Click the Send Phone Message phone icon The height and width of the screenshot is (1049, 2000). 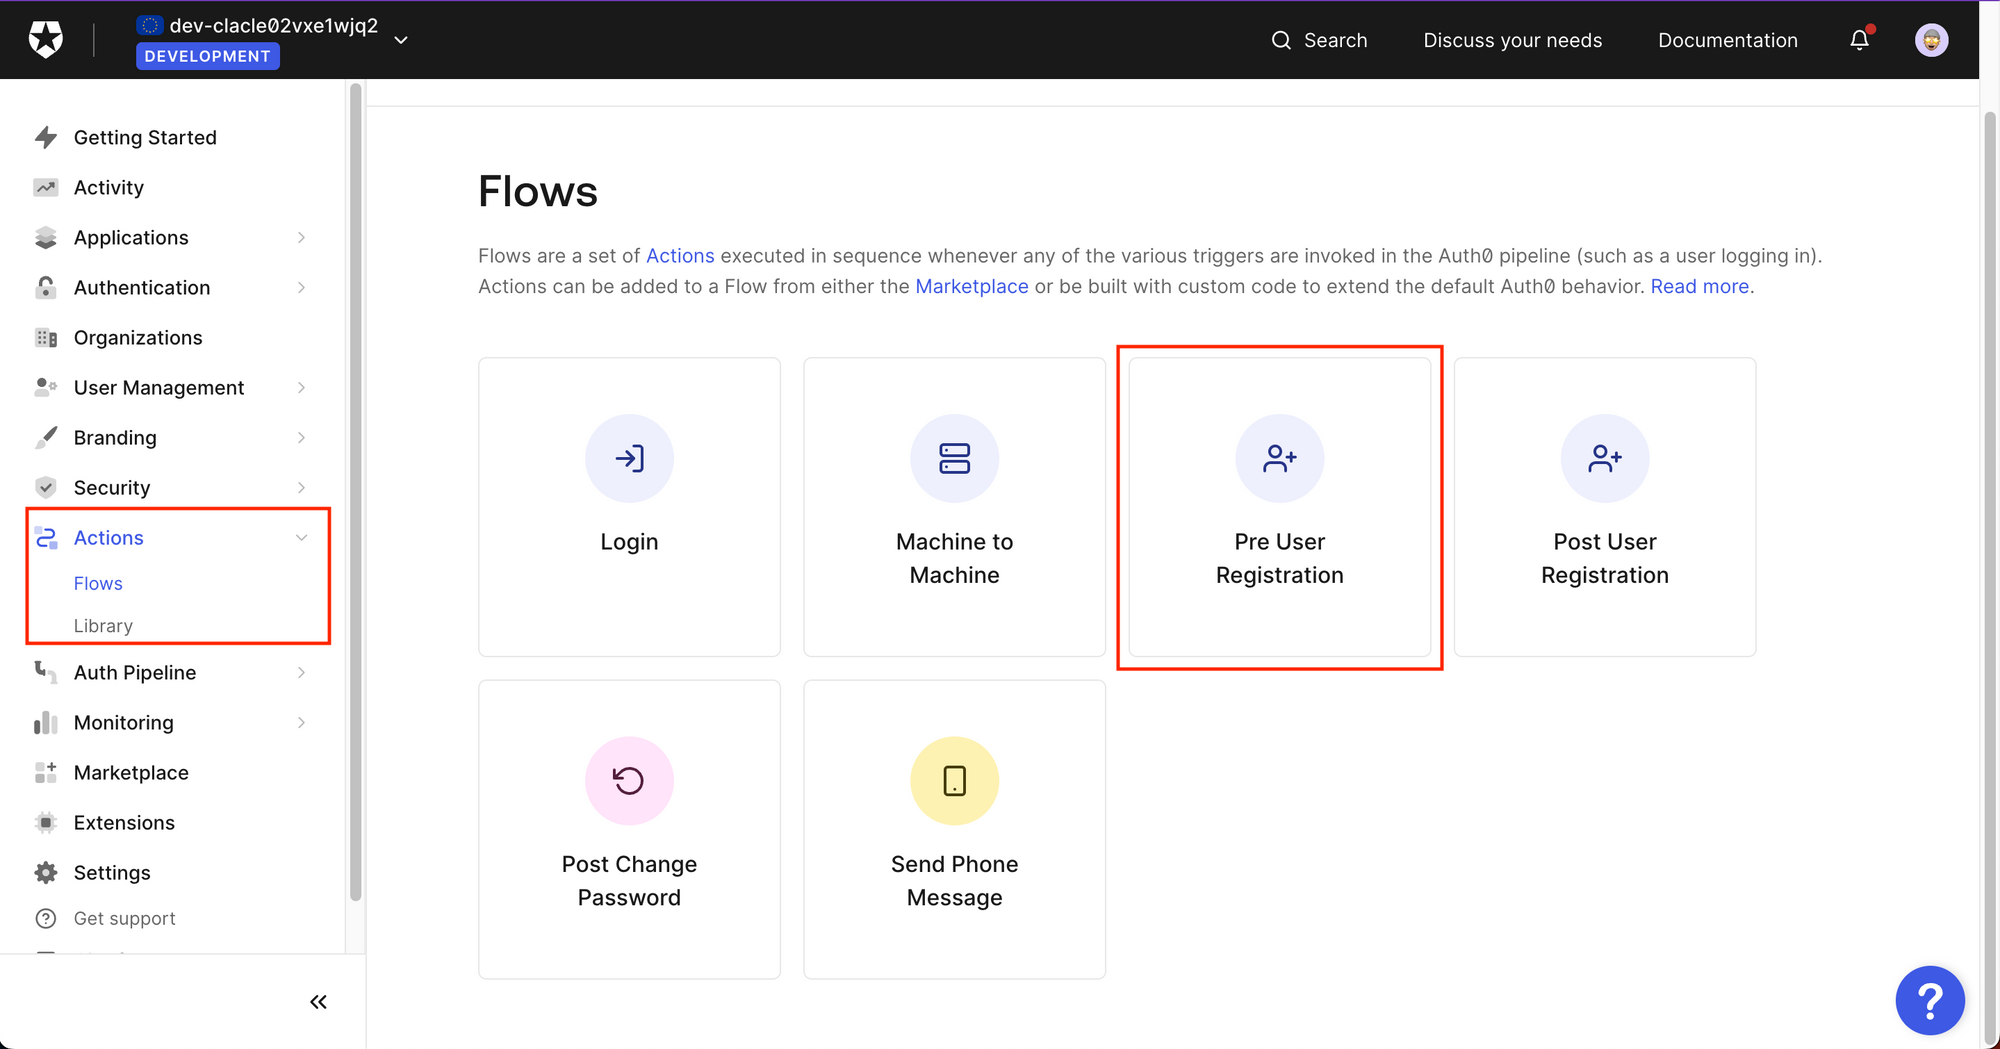[x=954, y=781]
